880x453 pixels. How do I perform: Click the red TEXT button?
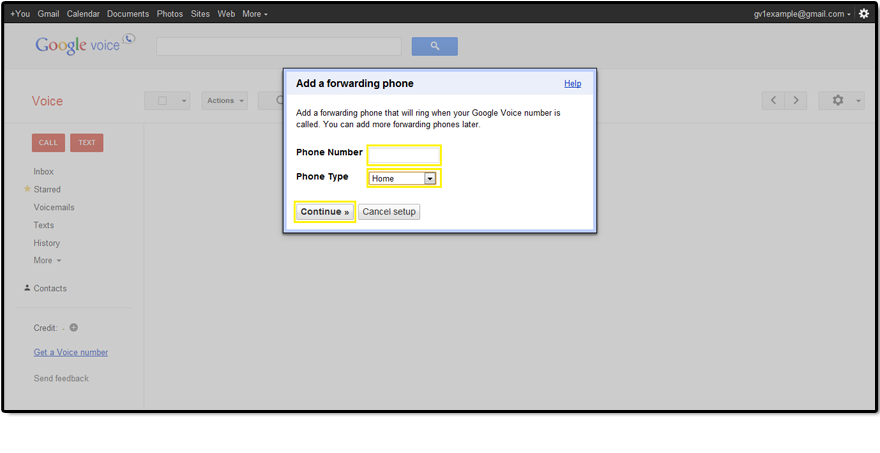tap(87, 143)
